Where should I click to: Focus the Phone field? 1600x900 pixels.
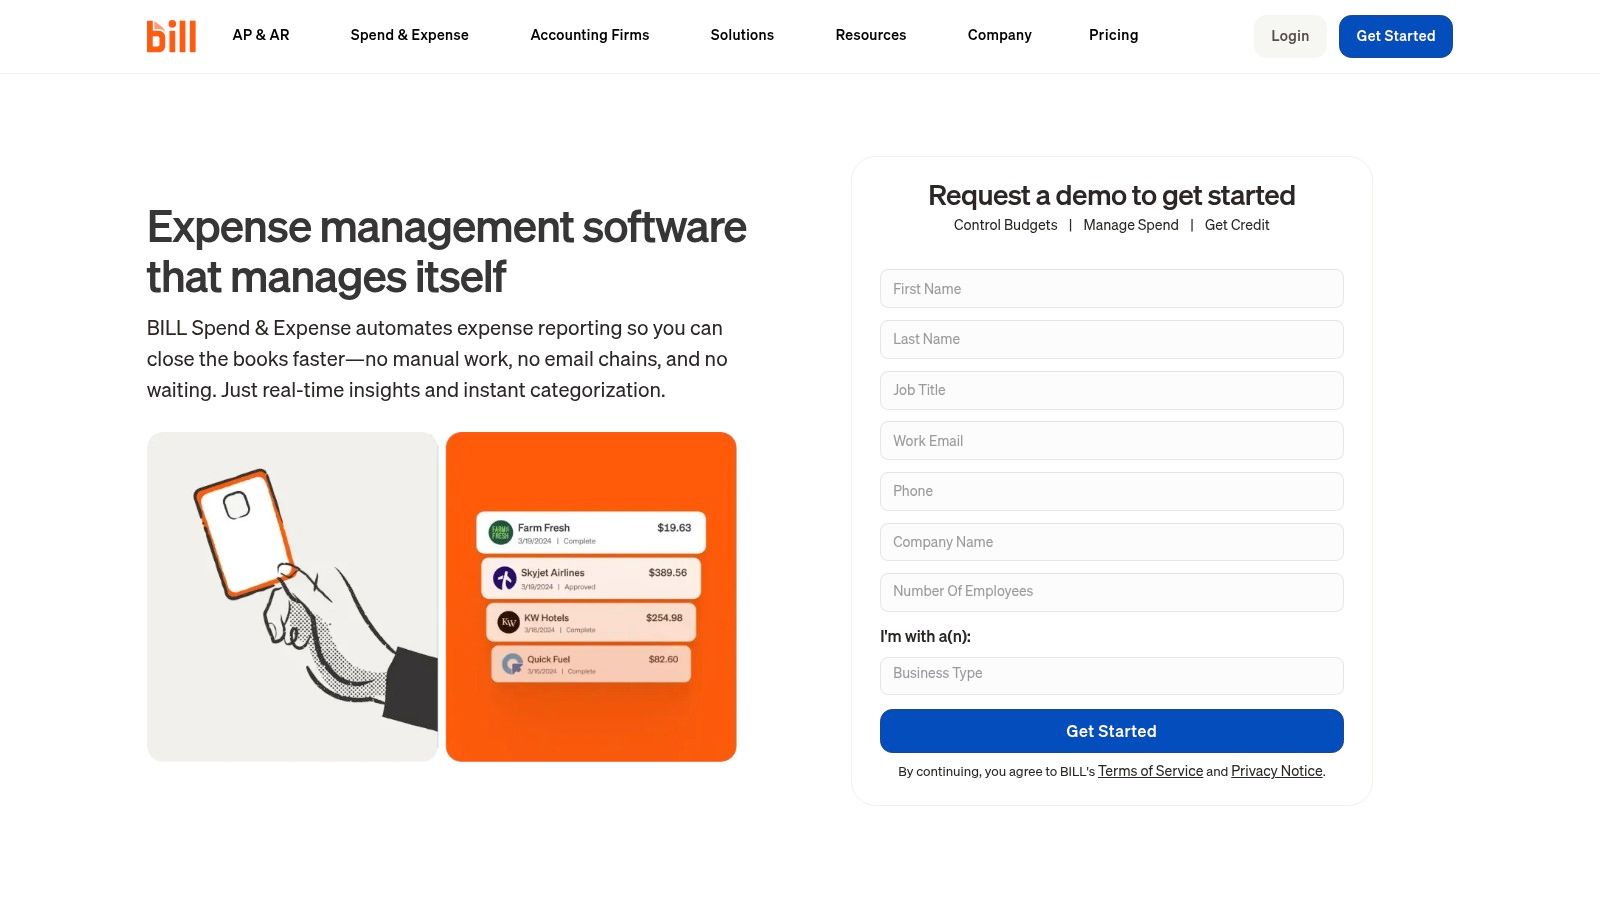(x=1112, y=491)
